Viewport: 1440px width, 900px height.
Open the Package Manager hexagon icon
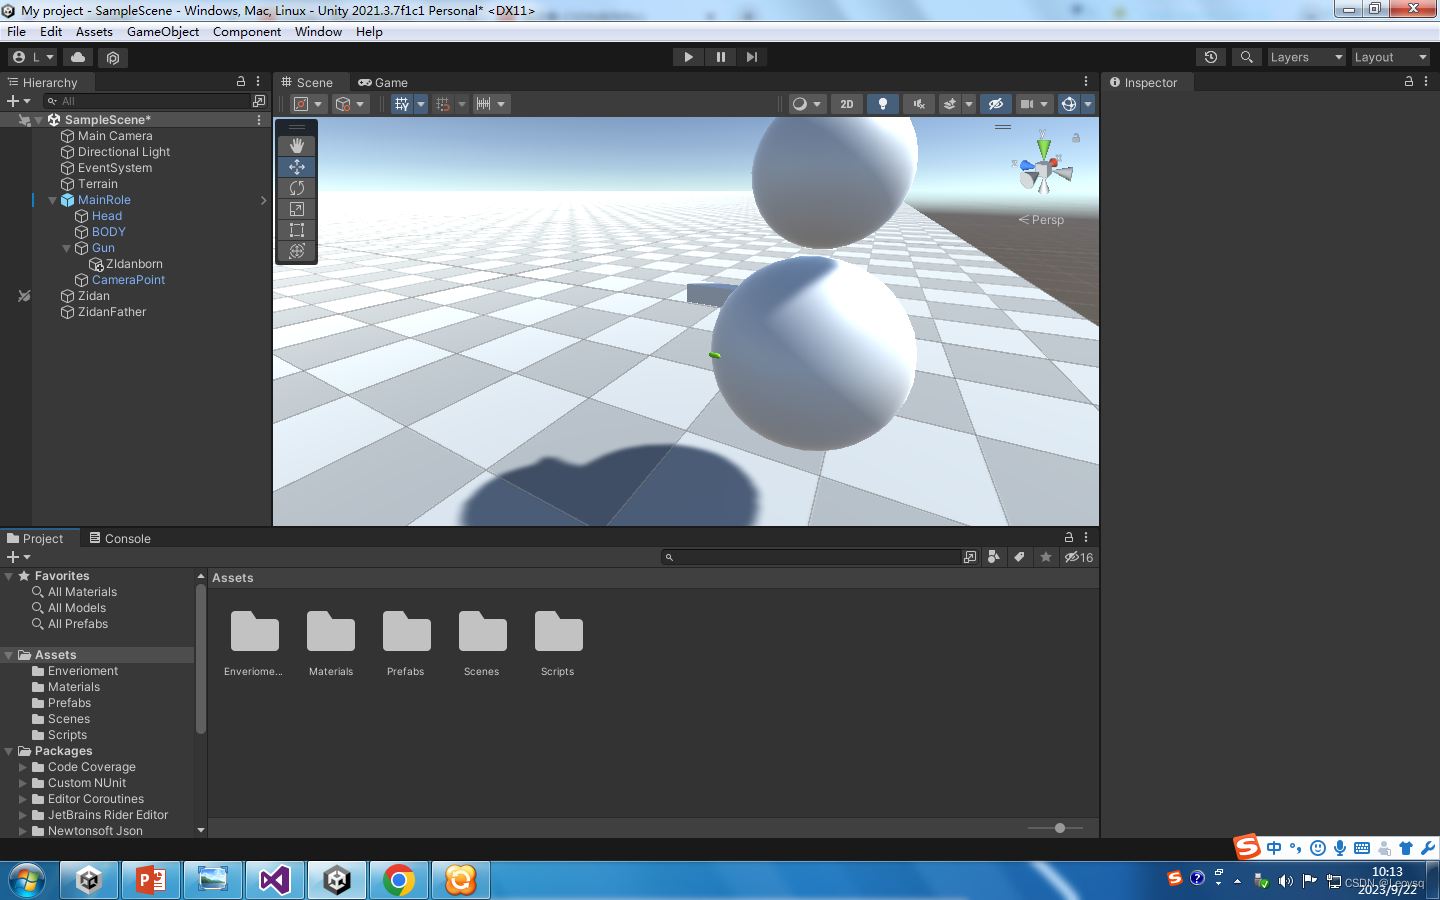pos(113,57)
